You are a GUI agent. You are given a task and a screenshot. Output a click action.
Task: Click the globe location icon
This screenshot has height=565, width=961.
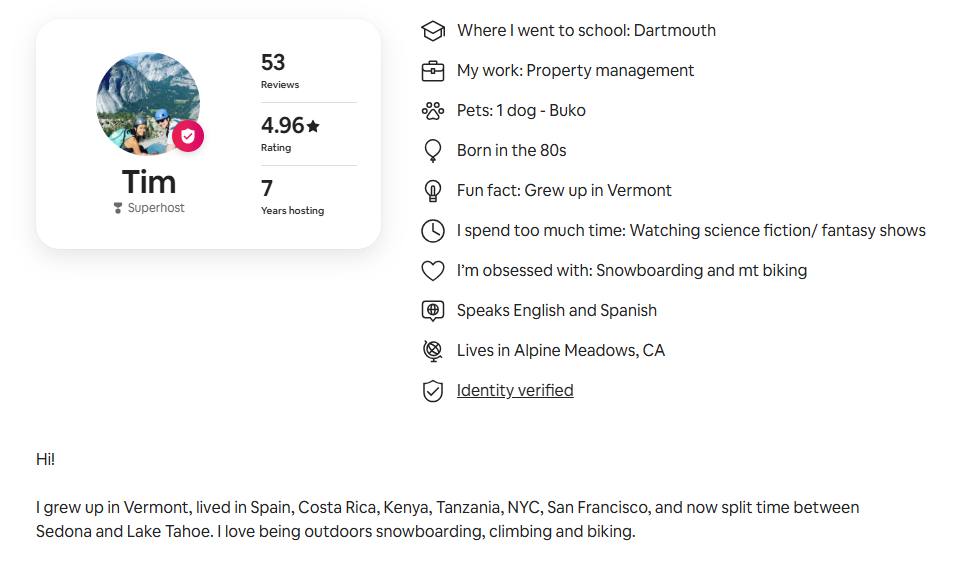click(x=432, y=351)
